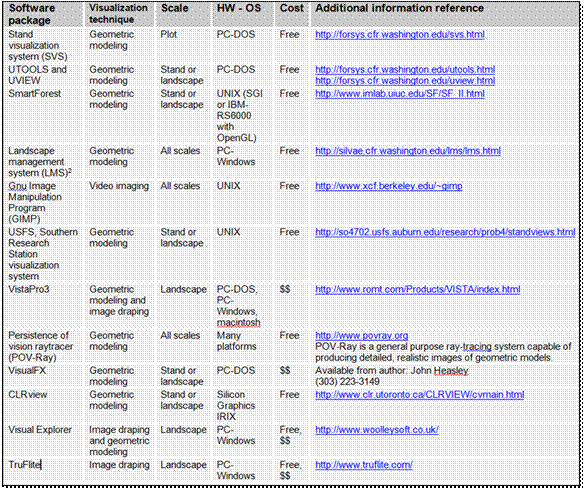Click the misspelled name Heasley
588x492 pixels.
coord(451,371)
